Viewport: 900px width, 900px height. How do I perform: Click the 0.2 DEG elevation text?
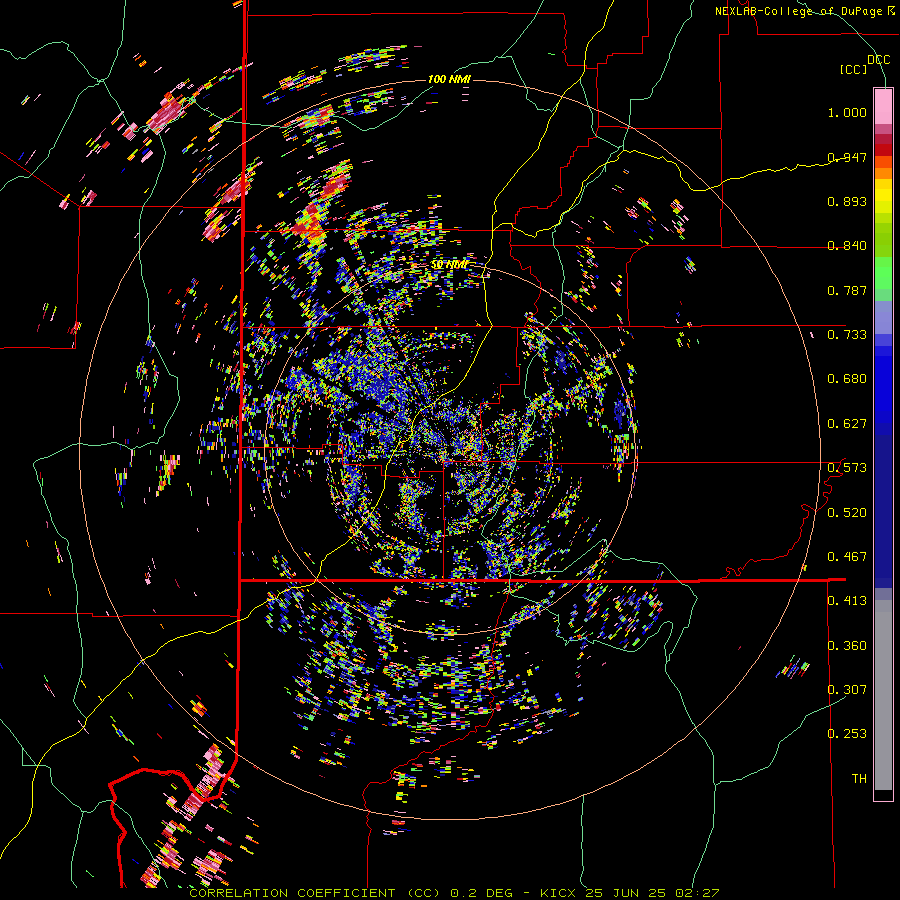click(x=483, y=893)
